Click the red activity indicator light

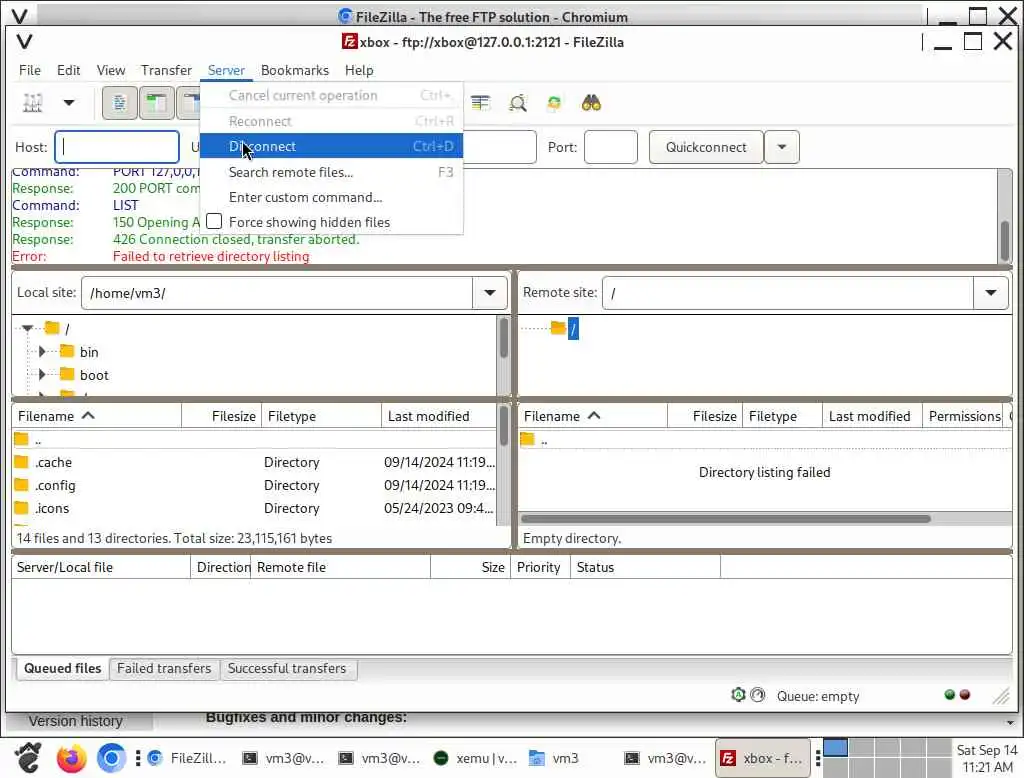click(965, 694)
